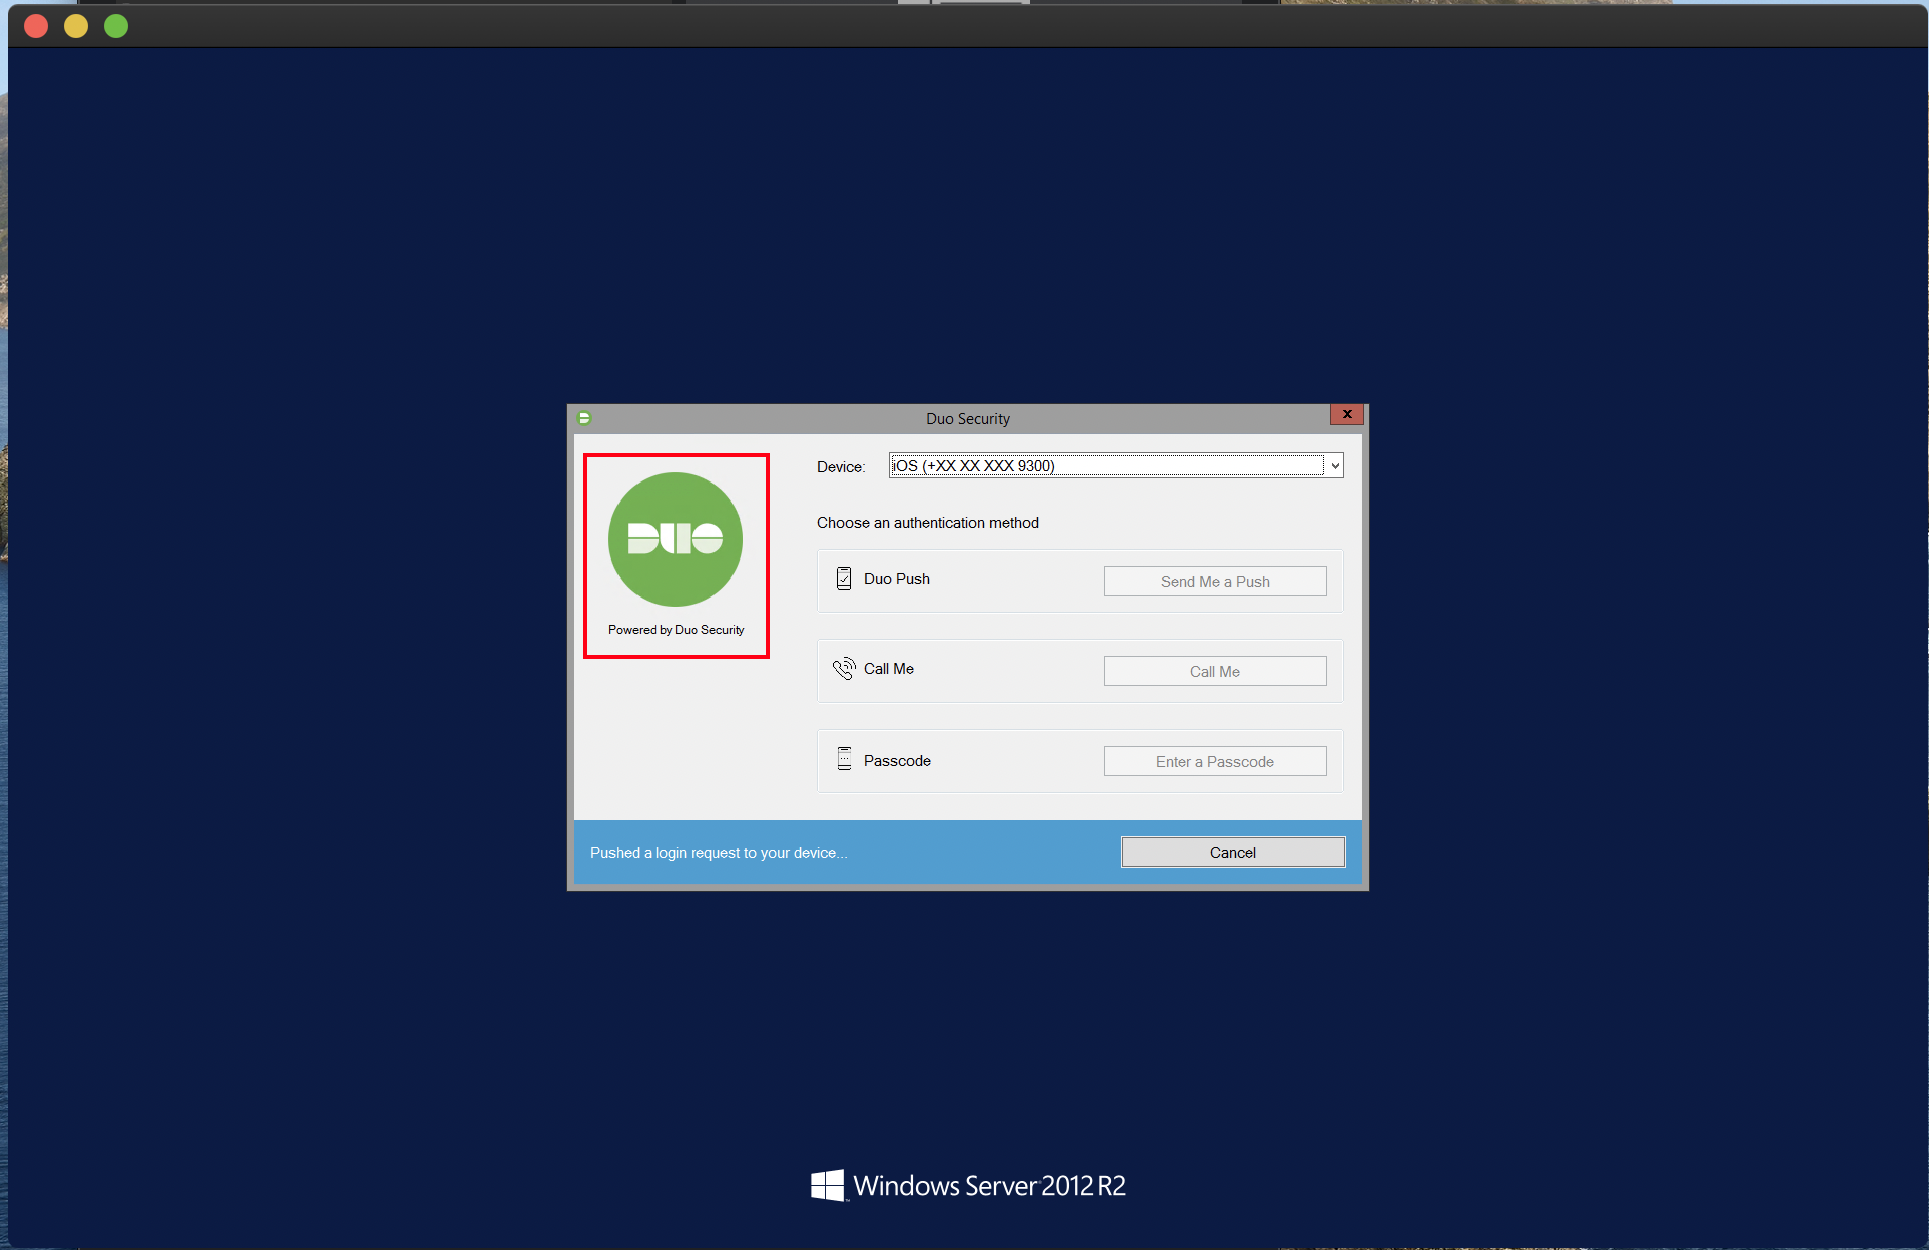Viewport: 1929px width, 1250px height.
Task: Click the Pushed a login request message
Action: click(x=718, y=853)
